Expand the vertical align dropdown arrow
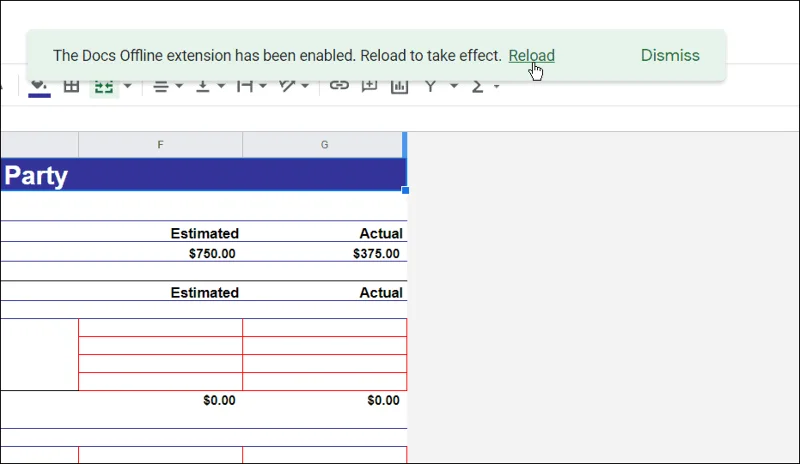Screen dimensions: 800x464 pyautogui.click(x=221, y=86)
